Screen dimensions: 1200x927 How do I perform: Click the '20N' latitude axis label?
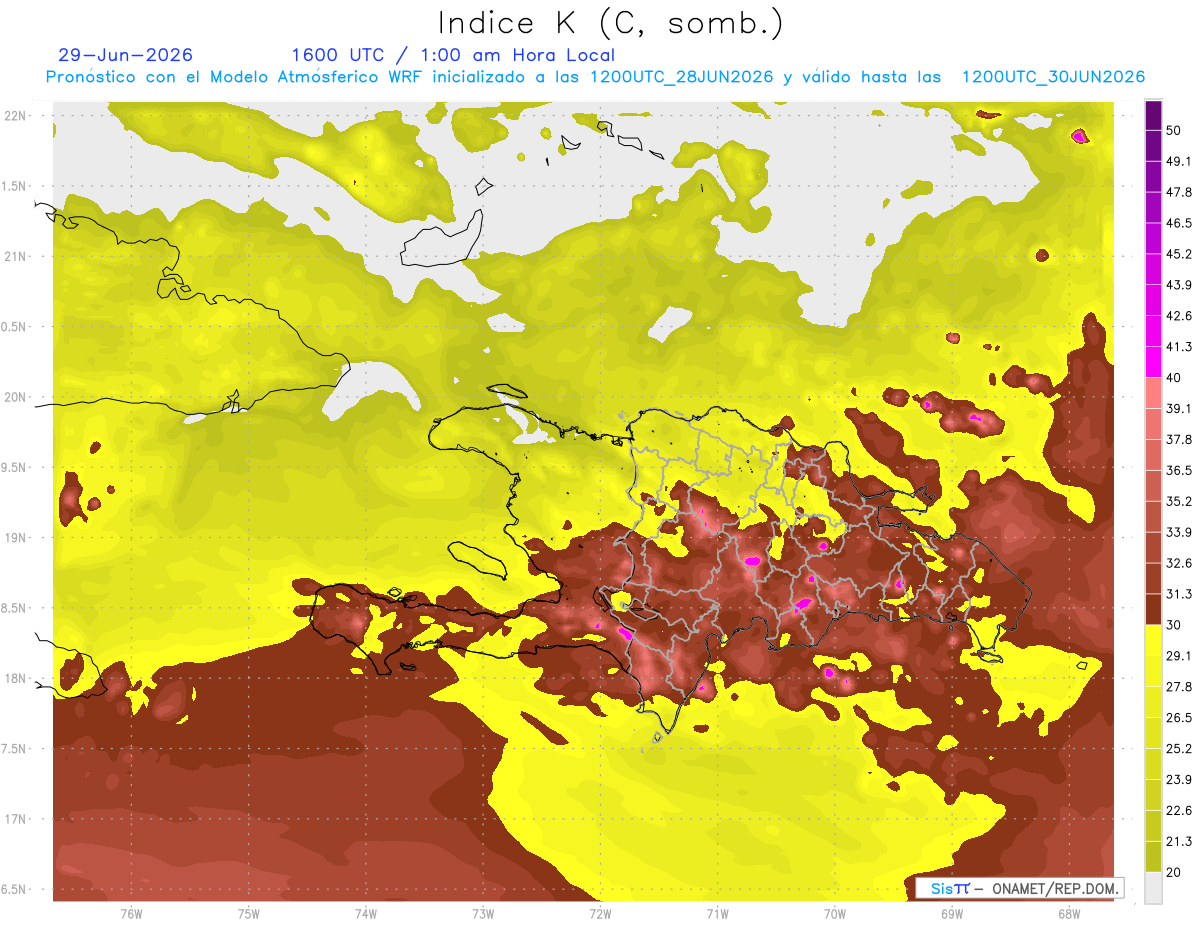click(x=14, y=397)
